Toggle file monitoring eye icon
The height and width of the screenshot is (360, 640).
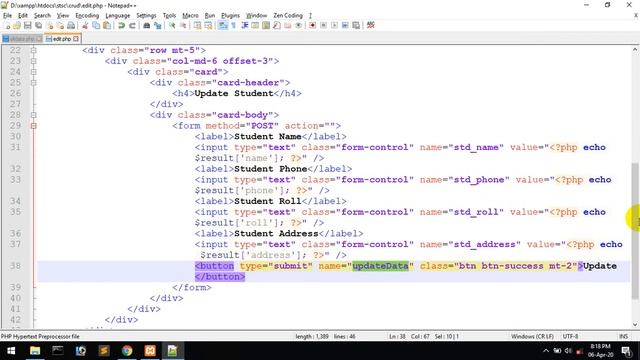[298, 25]
